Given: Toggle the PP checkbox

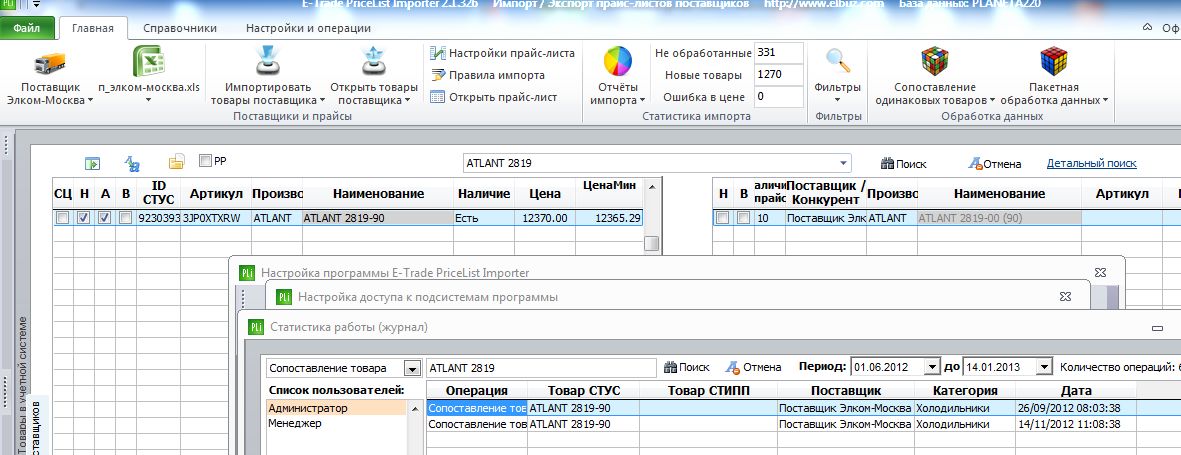Looking at the screenshot, I should (x=205, y=160).
